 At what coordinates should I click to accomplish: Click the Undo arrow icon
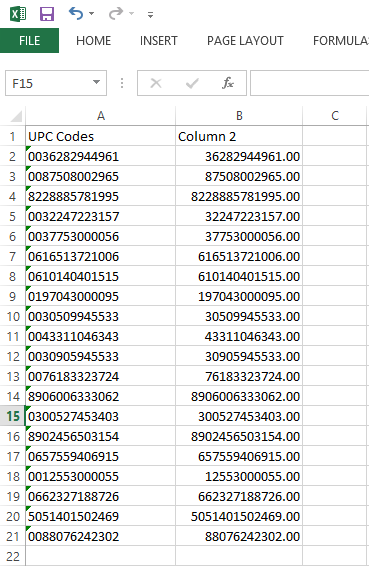[x=76, y=14]
